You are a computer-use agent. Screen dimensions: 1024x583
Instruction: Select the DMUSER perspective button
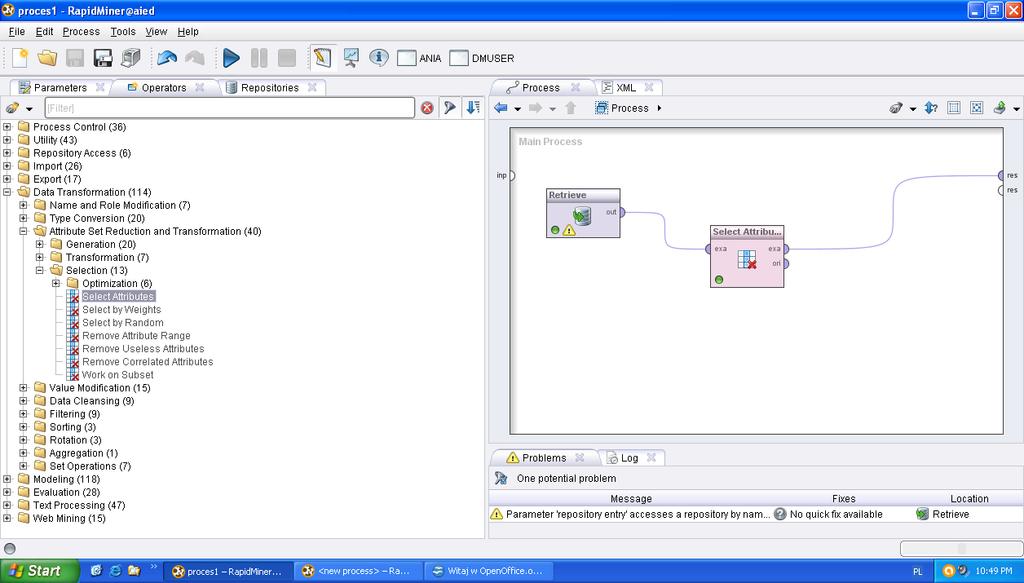pyautogui.click(x=482, y=58)
